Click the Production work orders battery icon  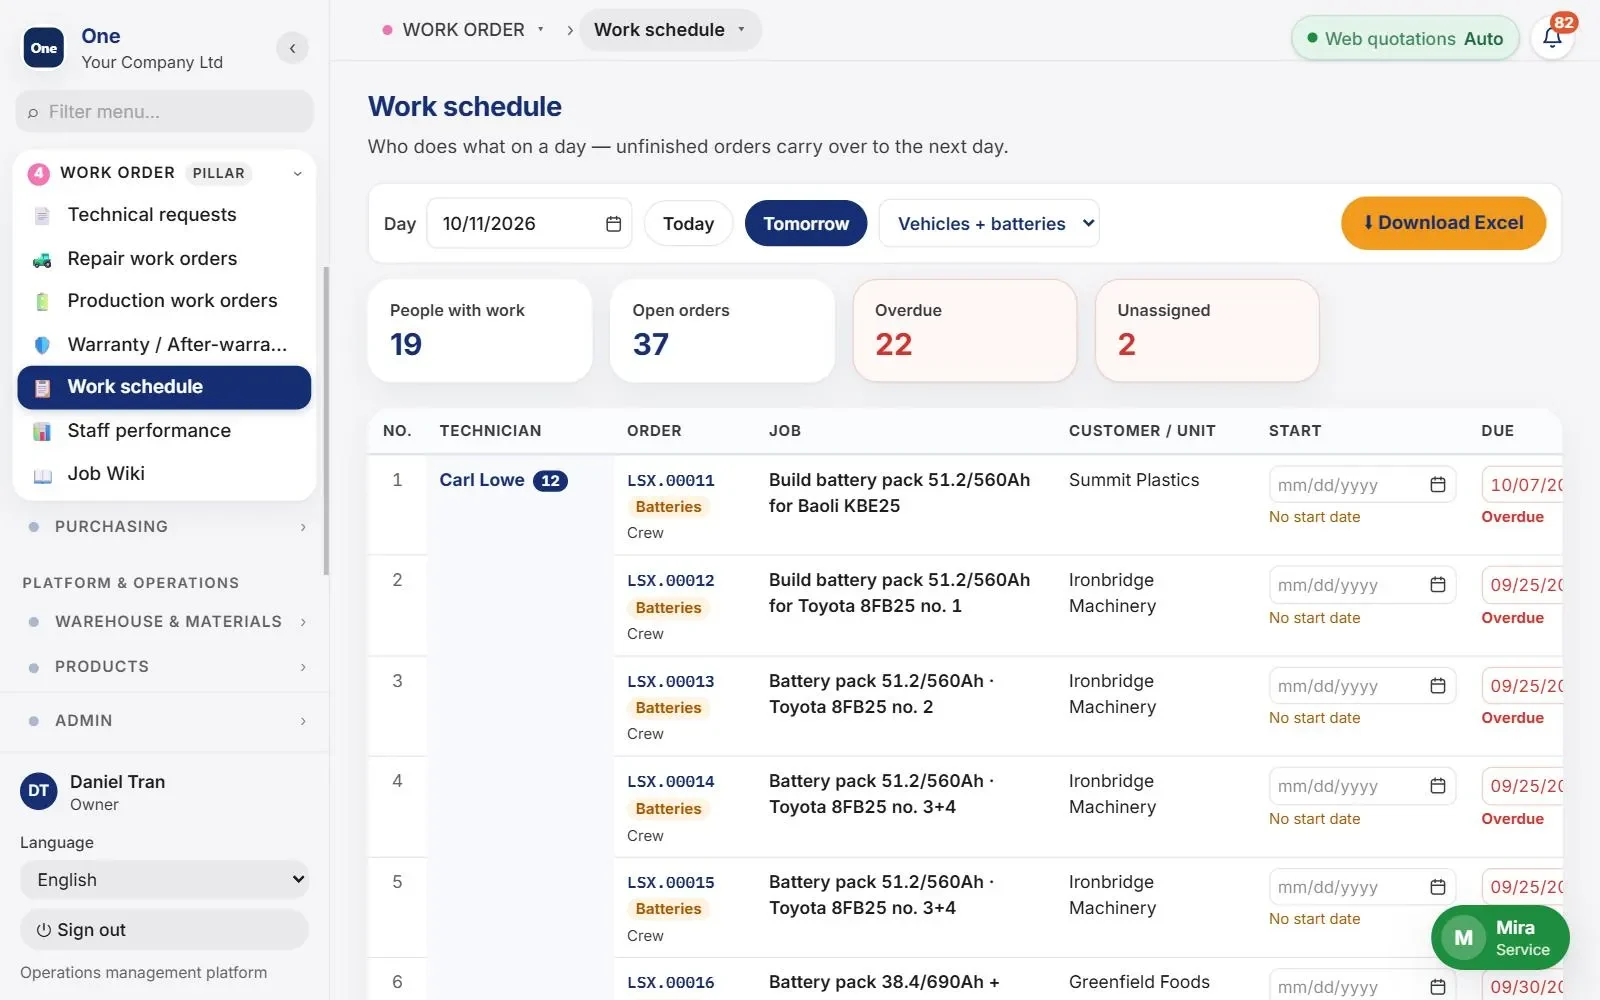(42, 301)
